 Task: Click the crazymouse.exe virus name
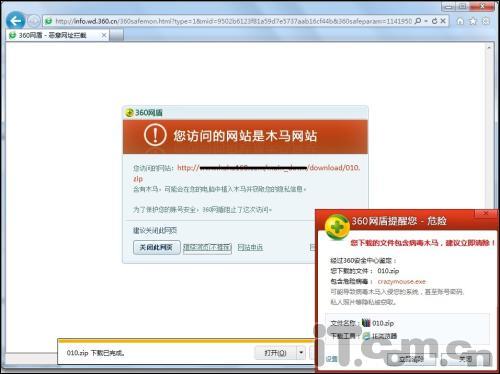pyautogui.click(x=402, y=282)
